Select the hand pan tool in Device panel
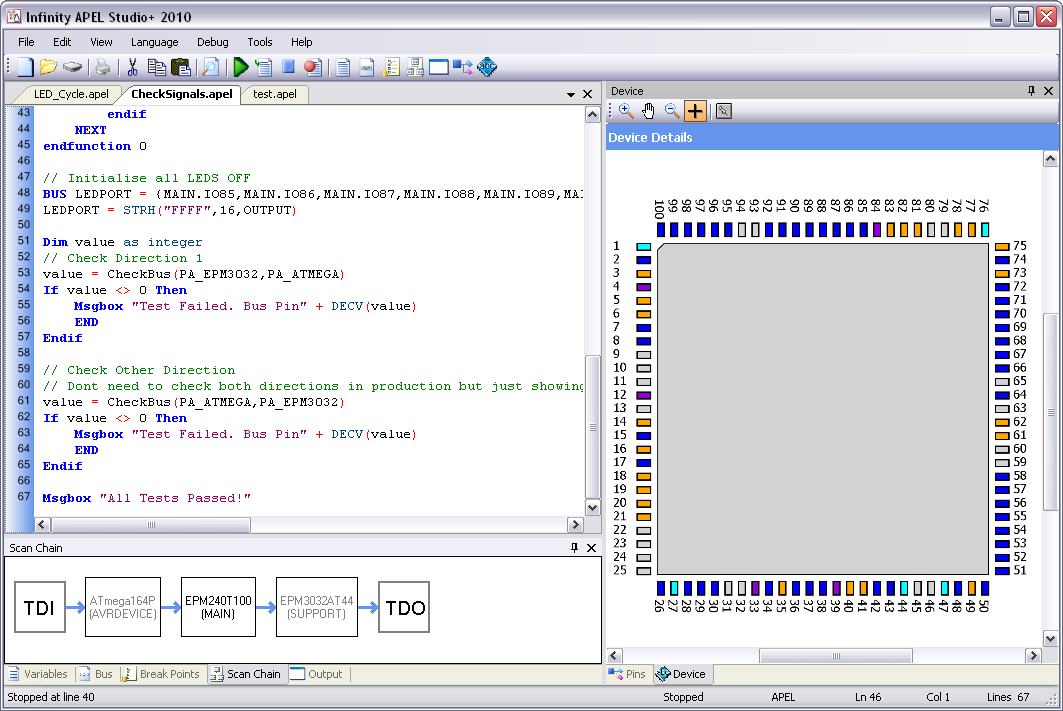The height and width of the screenshot is (711, 1063). [649, 111]
